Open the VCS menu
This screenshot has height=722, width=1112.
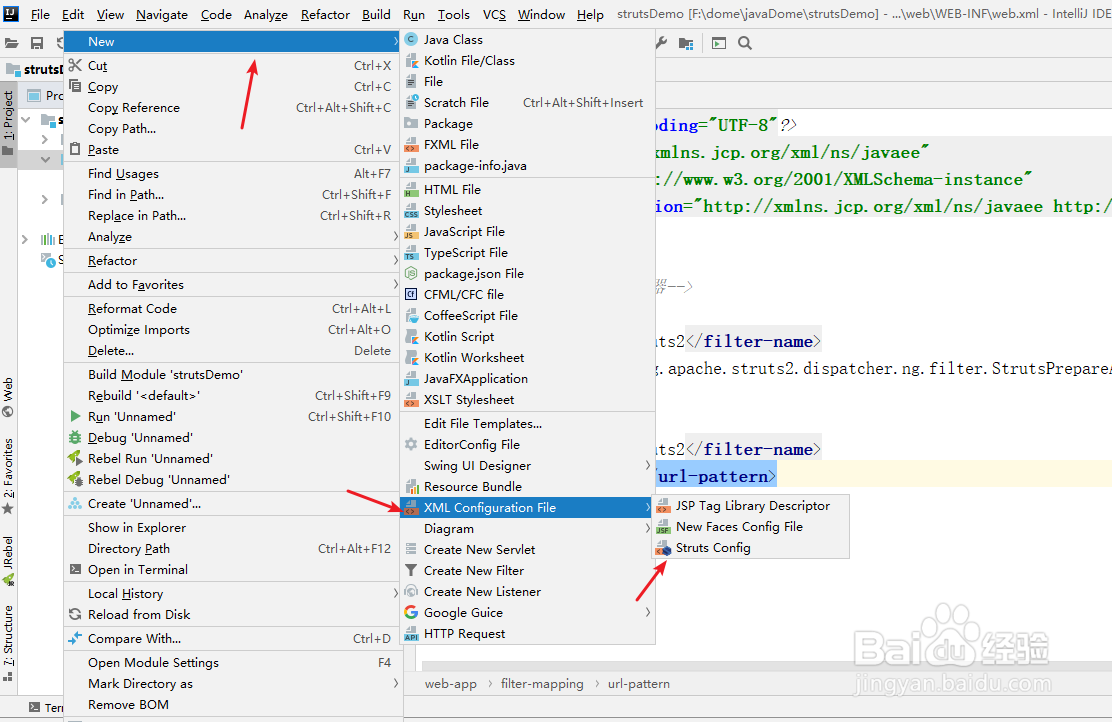pyautogui.click(x=494, y=14)
